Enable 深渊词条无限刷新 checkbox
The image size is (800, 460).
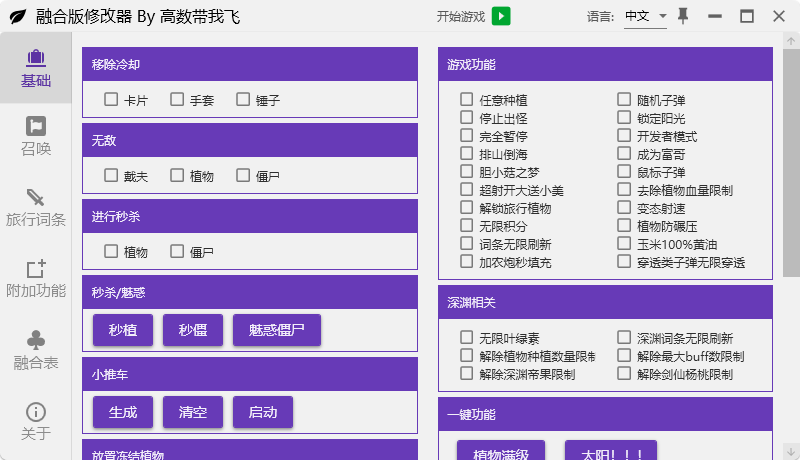pos(624,337)
